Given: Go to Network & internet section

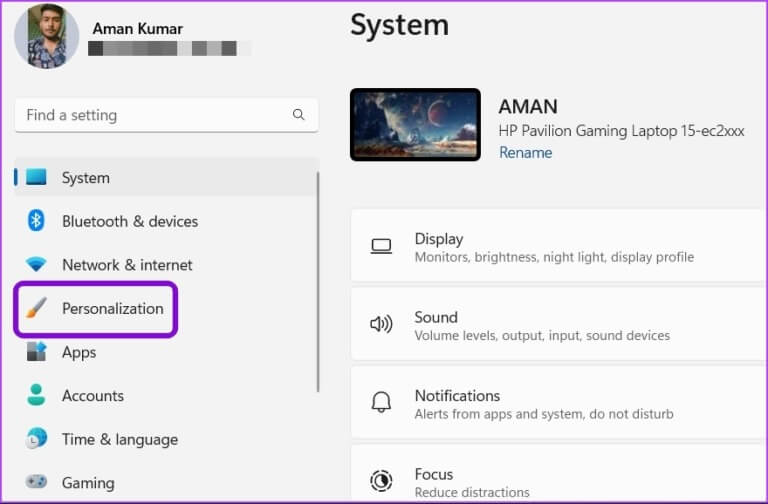Looking at the screenshot, I should click(167, 264).
